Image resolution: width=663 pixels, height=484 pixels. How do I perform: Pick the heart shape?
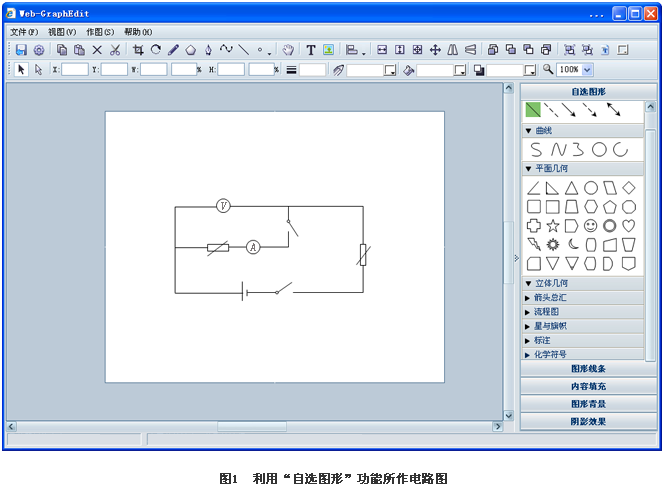coord(629,226)
